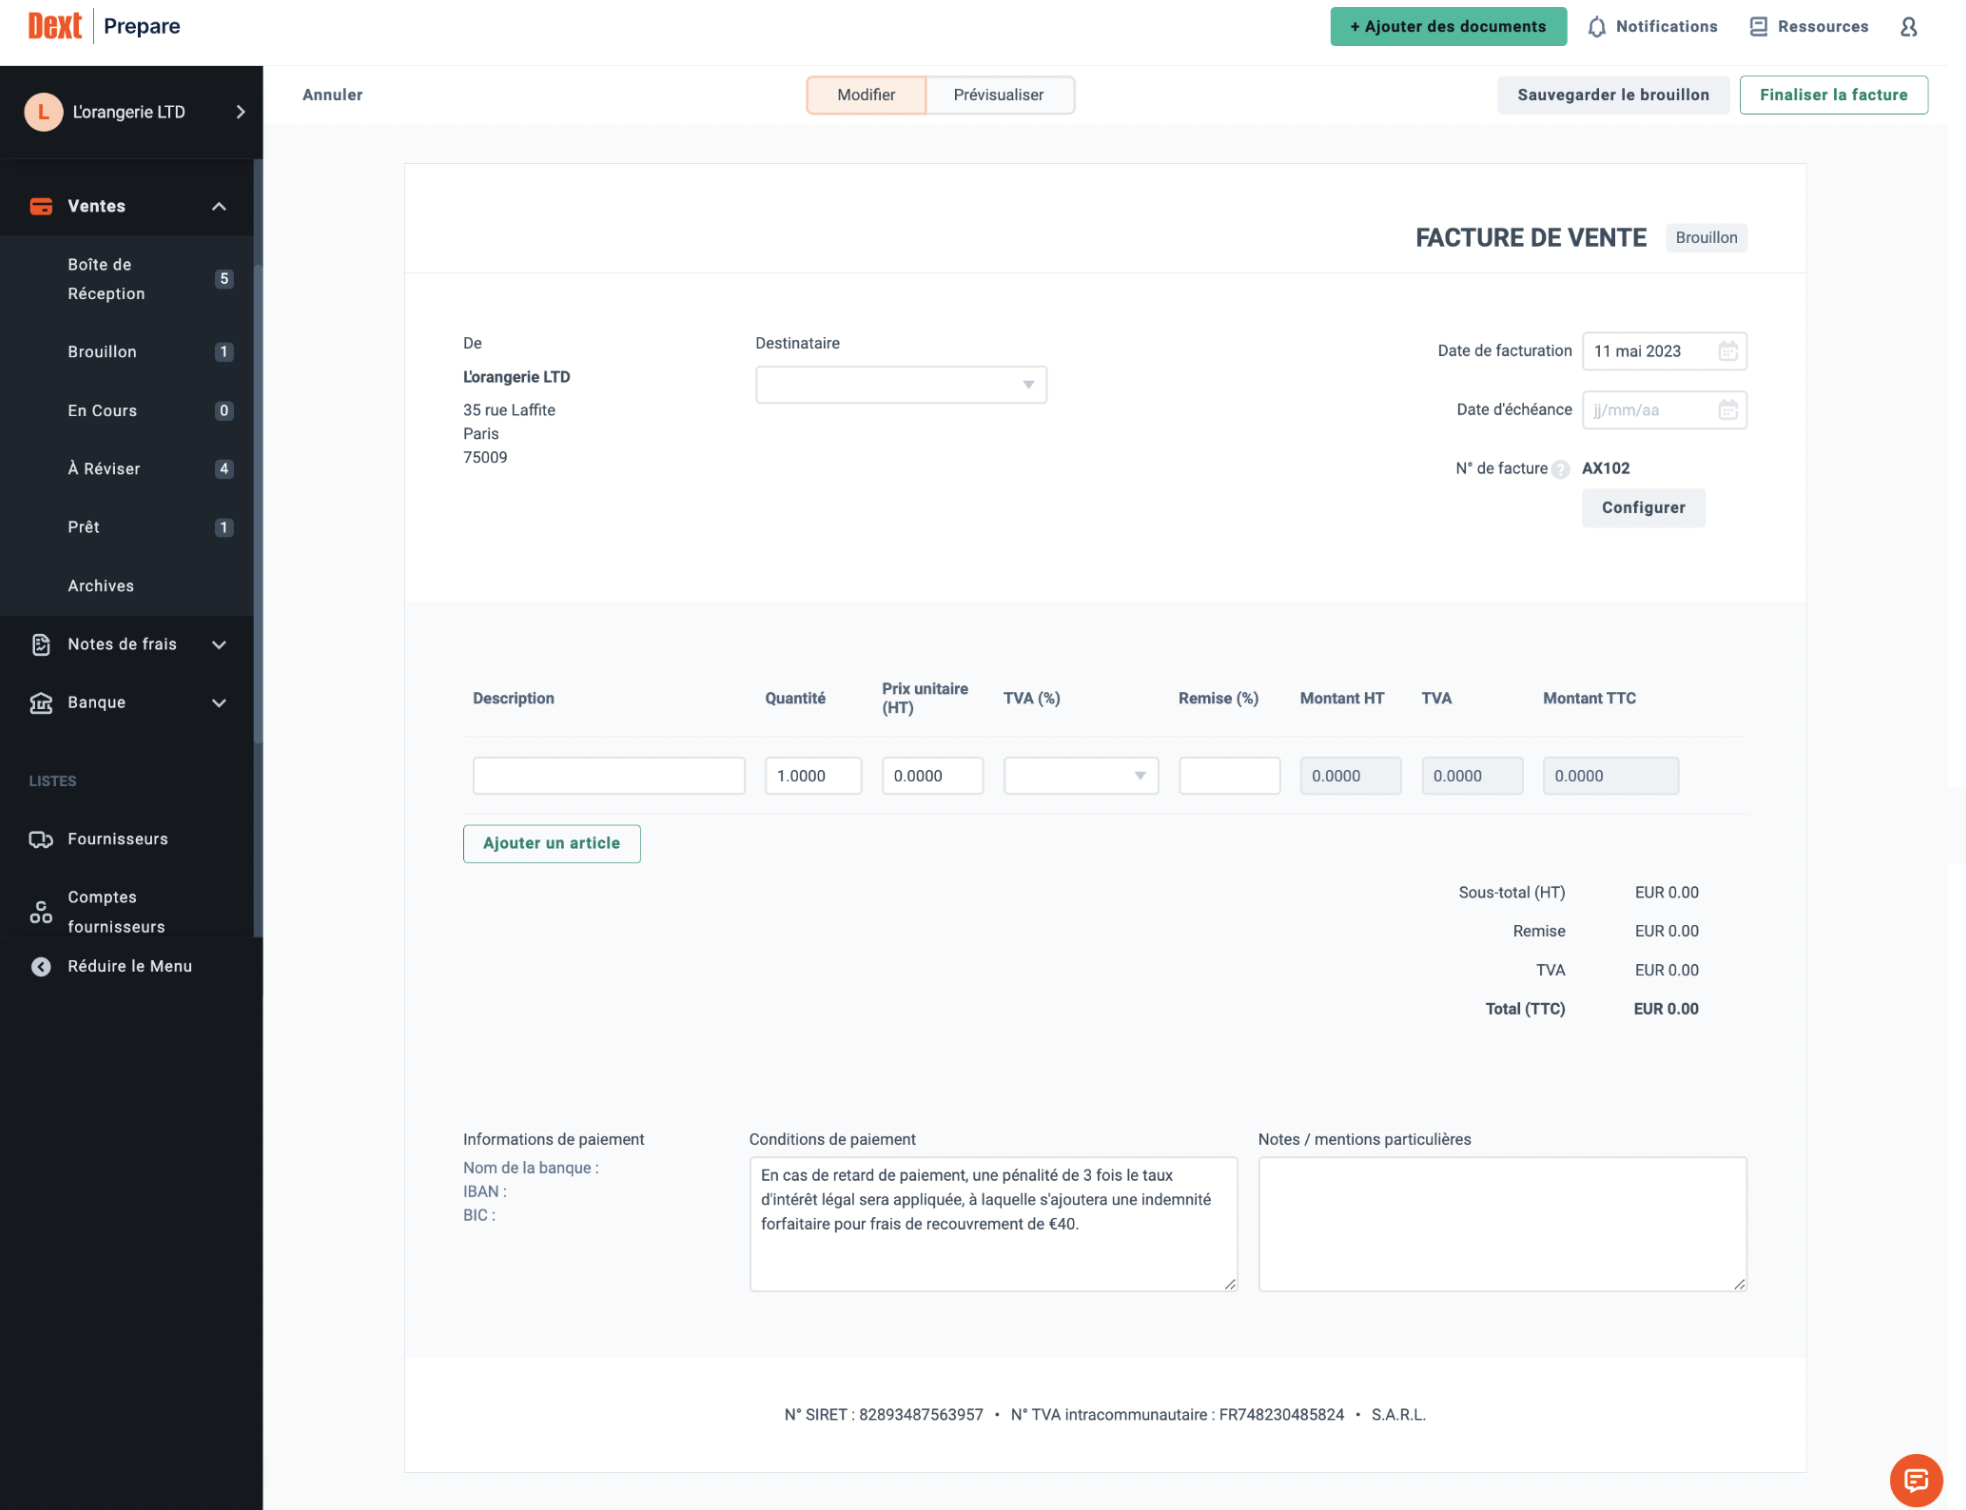Image resolution: width=1966 pixels, height=1510 pixels.
Task: Open the Destinataire dropdown
Action: tap(901, 385)
